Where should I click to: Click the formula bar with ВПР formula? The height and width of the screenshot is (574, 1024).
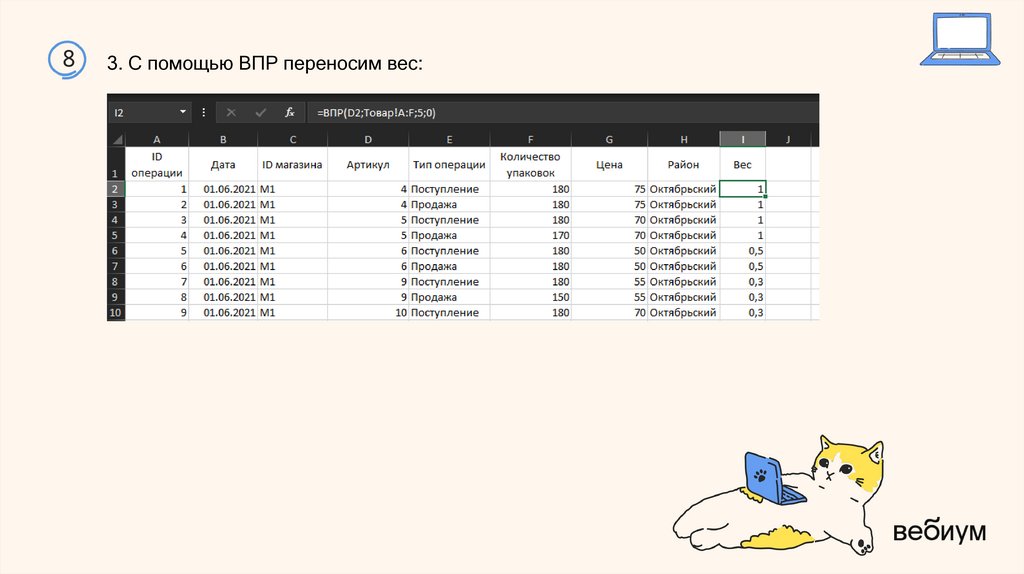562,112
